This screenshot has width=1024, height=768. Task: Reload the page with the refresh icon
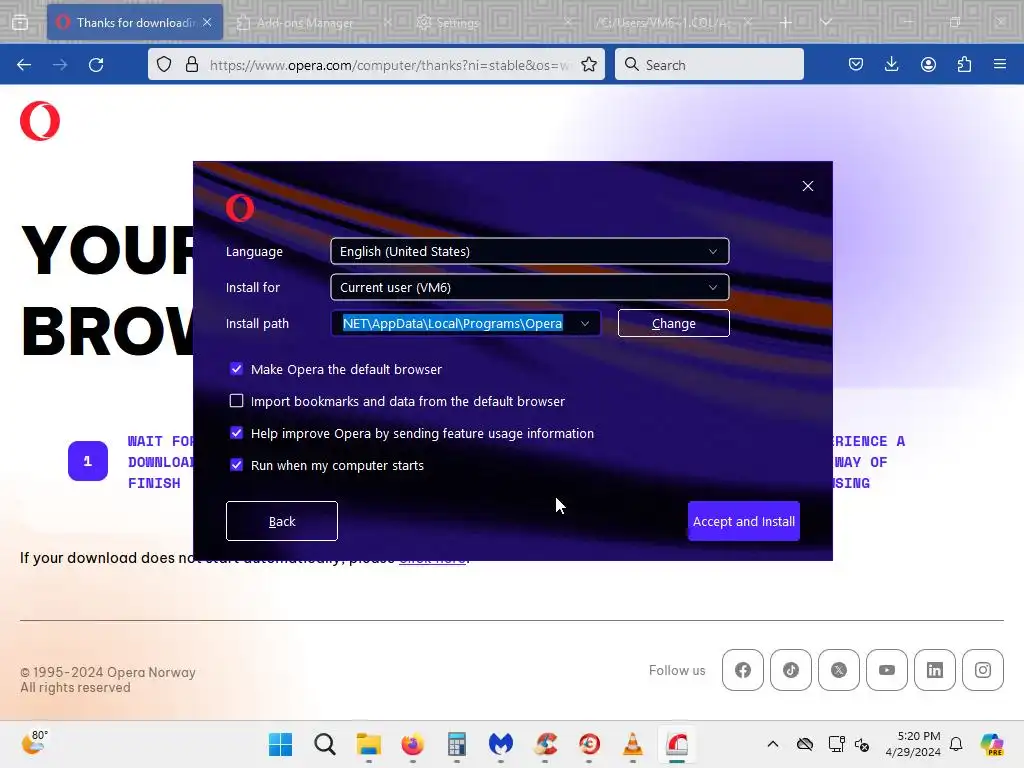click(96, 65)
